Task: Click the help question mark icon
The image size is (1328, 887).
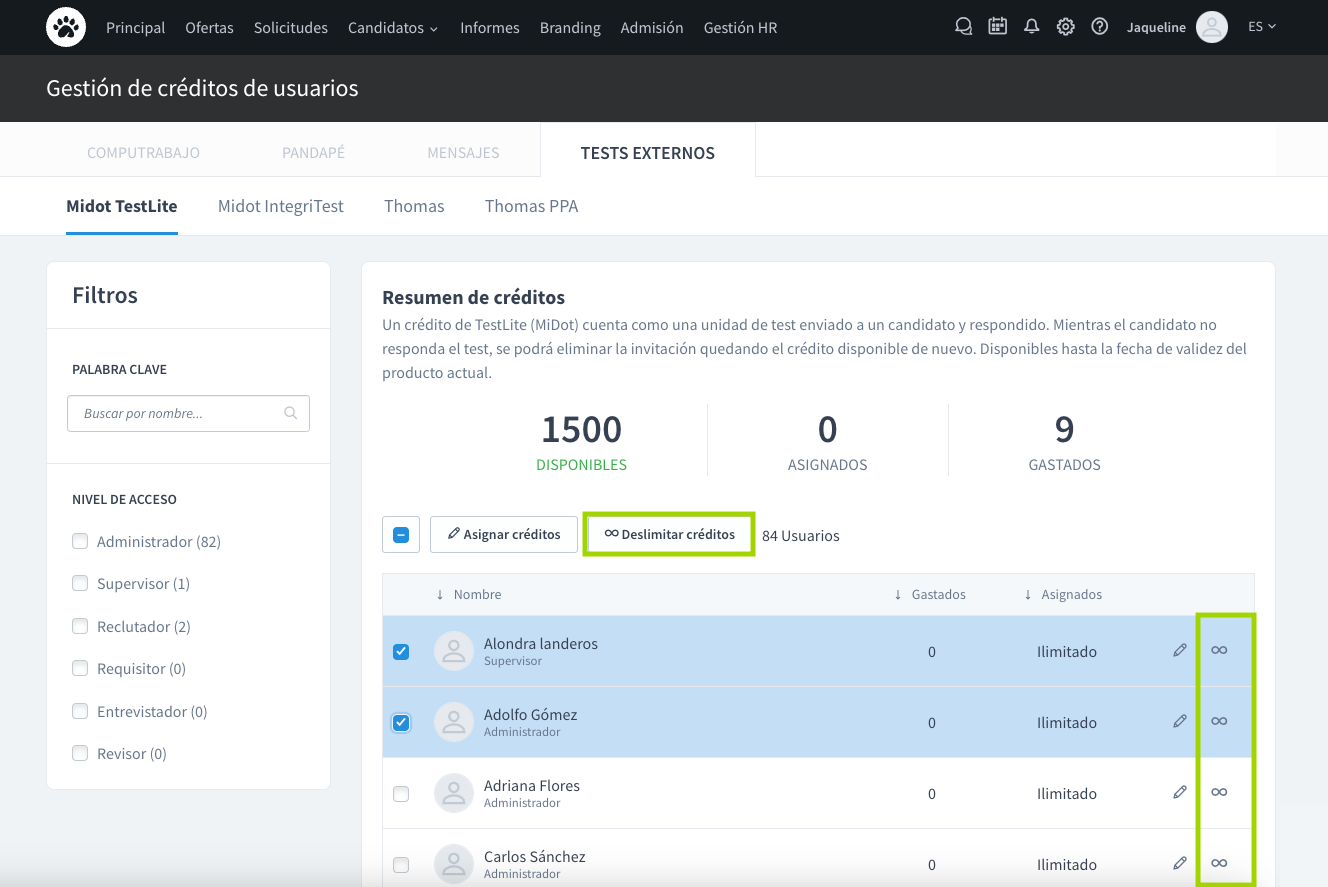Action: pyautogui.click(x=1100, y=27)
